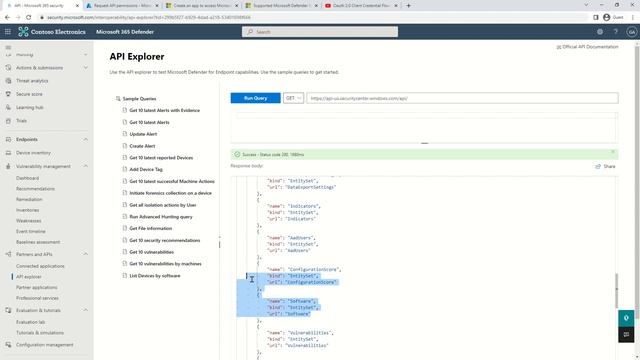Collapse the Vulnerability management chevron
Screen dimensions: 640x360
click(x=86, y=166)
